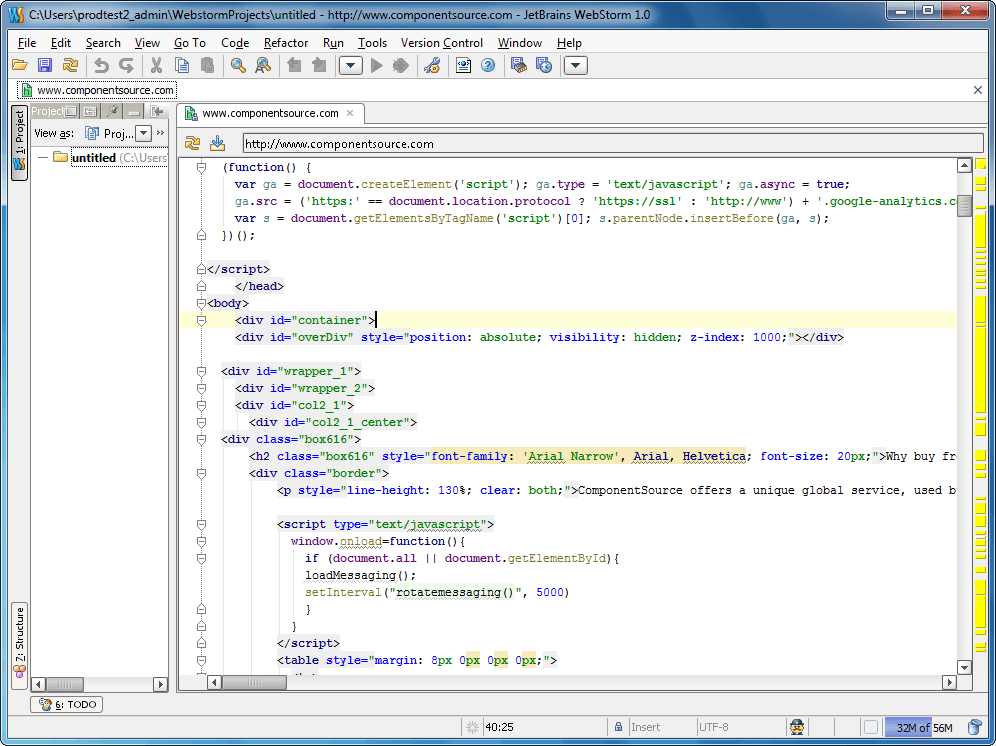Click the server with globe toolbar icon
The image size is (996, 746).
pos(544,65)
